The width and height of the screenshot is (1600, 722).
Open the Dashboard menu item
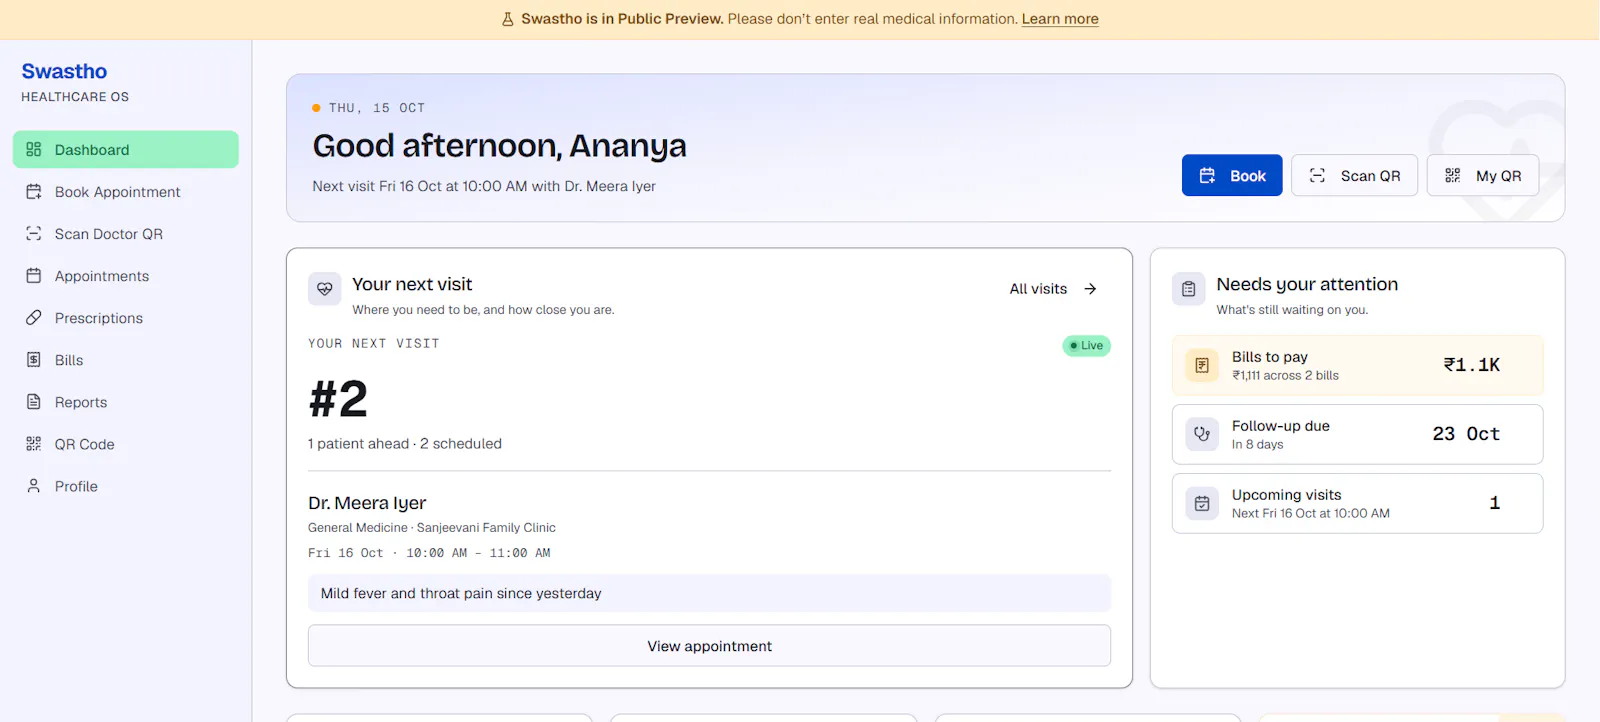[126, 150]
